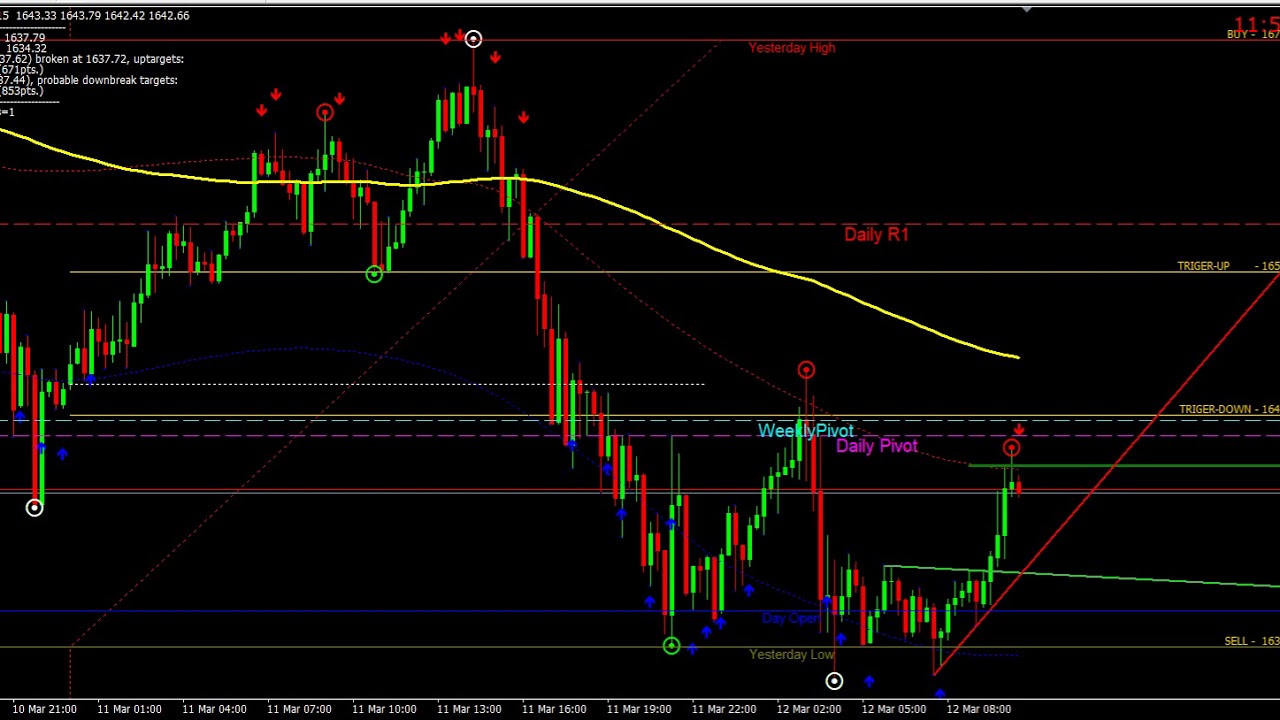Click the Daily Pivot label
Screen dimensions: 1280x720
tap(876, 446)
